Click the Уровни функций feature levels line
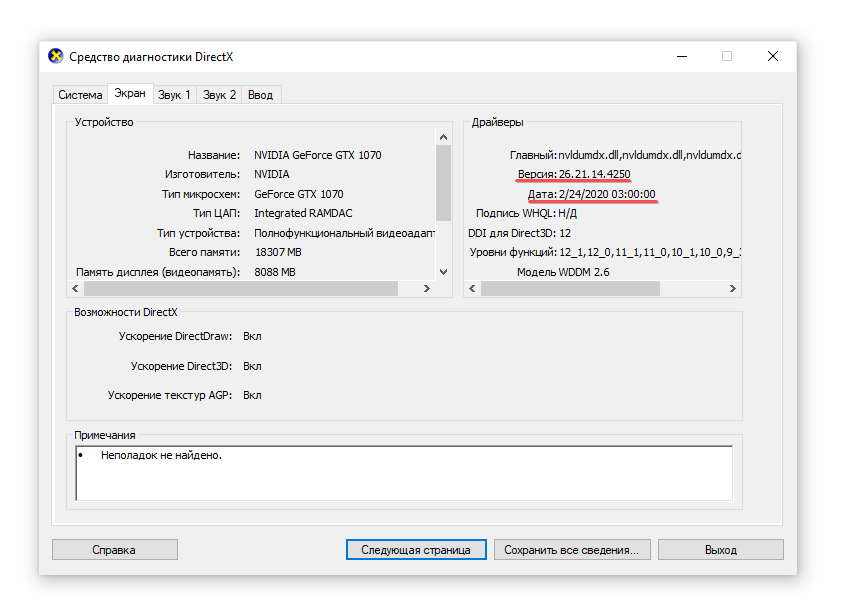This screenshot has height=606, width=844. click(605, 252)
